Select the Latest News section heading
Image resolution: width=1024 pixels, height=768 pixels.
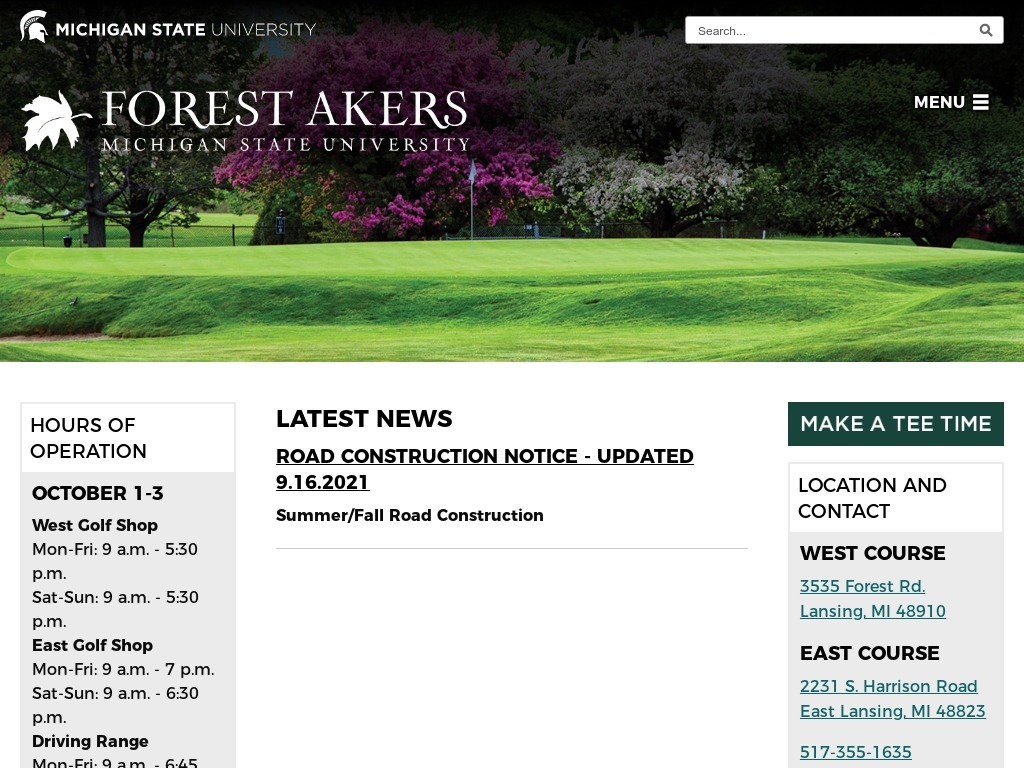pos(364,419)
